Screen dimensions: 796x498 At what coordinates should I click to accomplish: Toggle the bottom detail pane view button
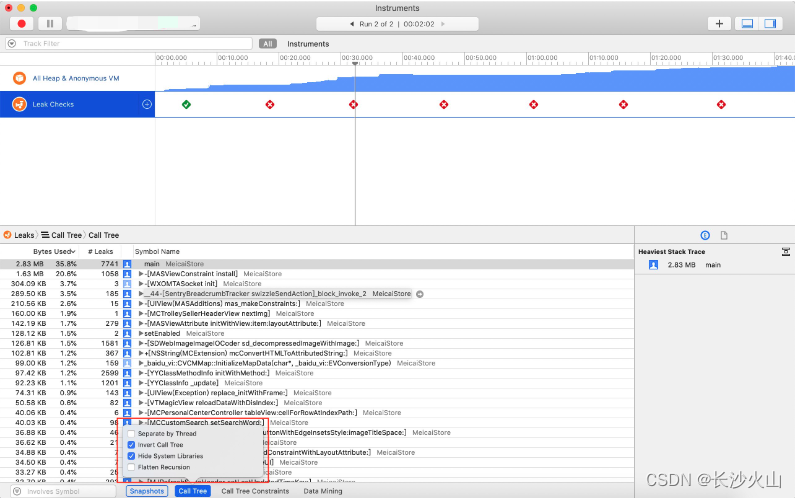(x=747, y=23)
